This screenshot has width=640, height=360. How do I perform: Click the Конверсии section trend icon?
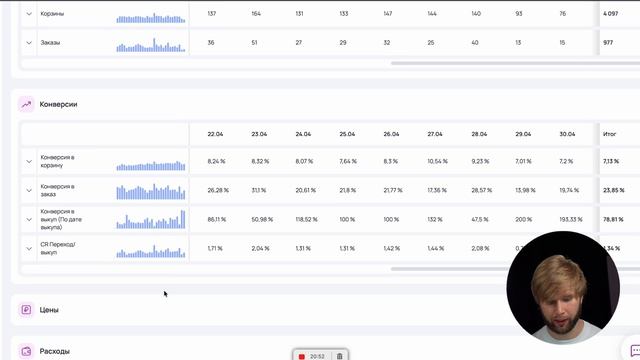[27, 104]
